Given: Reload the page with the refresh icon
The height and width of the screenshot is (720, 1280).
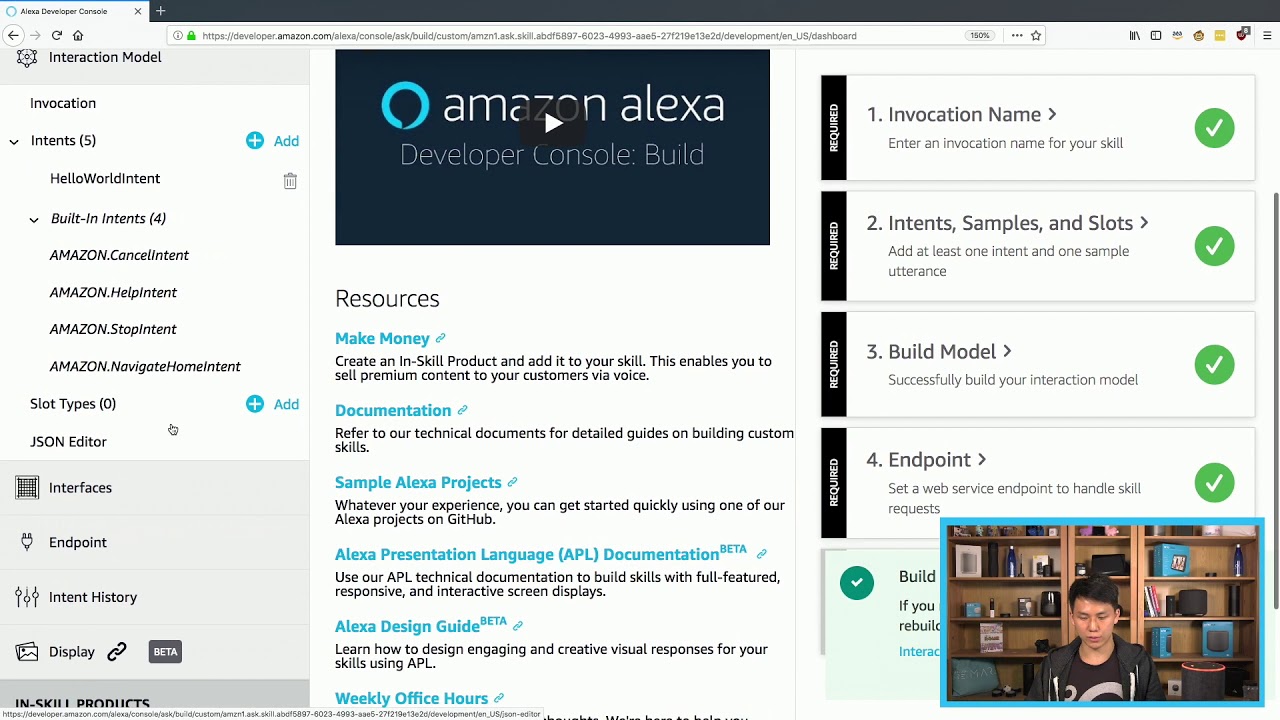Looking at the screenshot, I should click(x=56, y=35).
